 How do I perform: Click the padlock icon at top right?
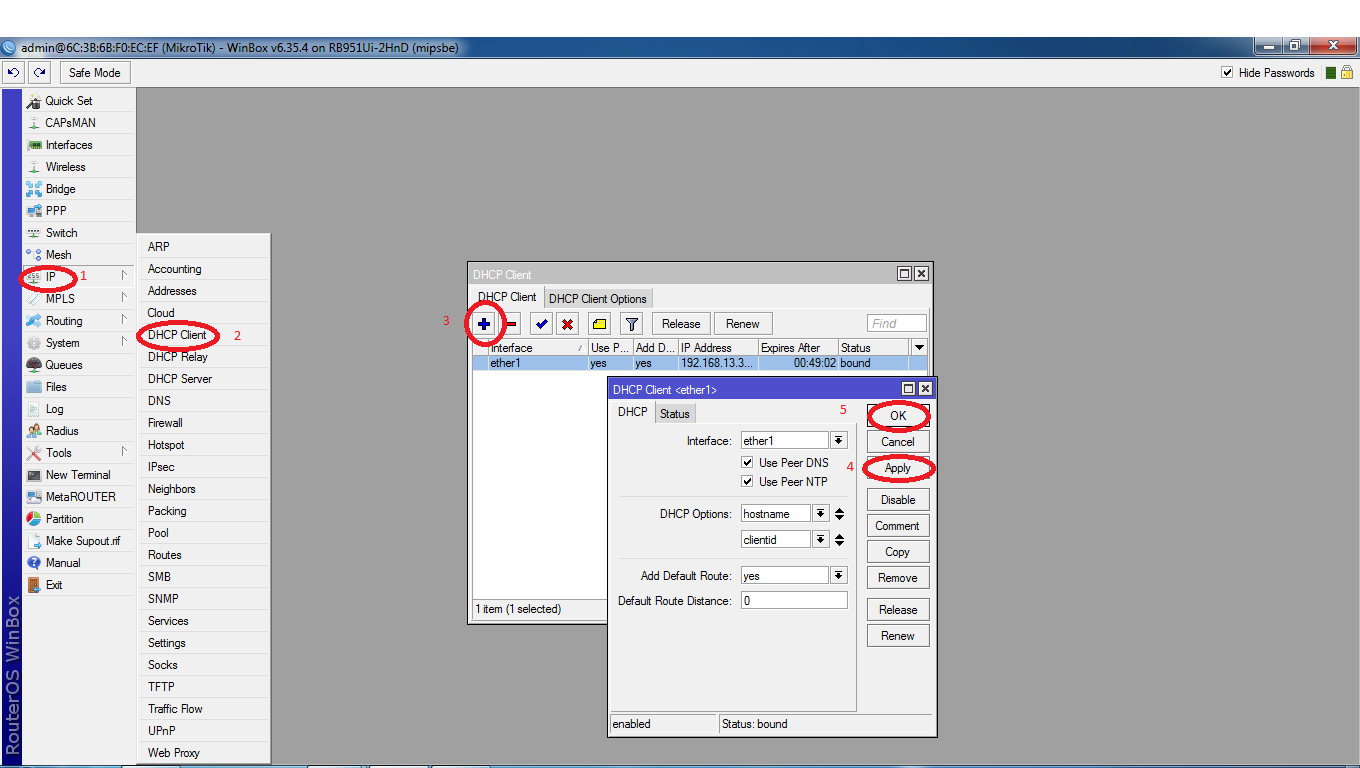click(x=1347, y=73)
